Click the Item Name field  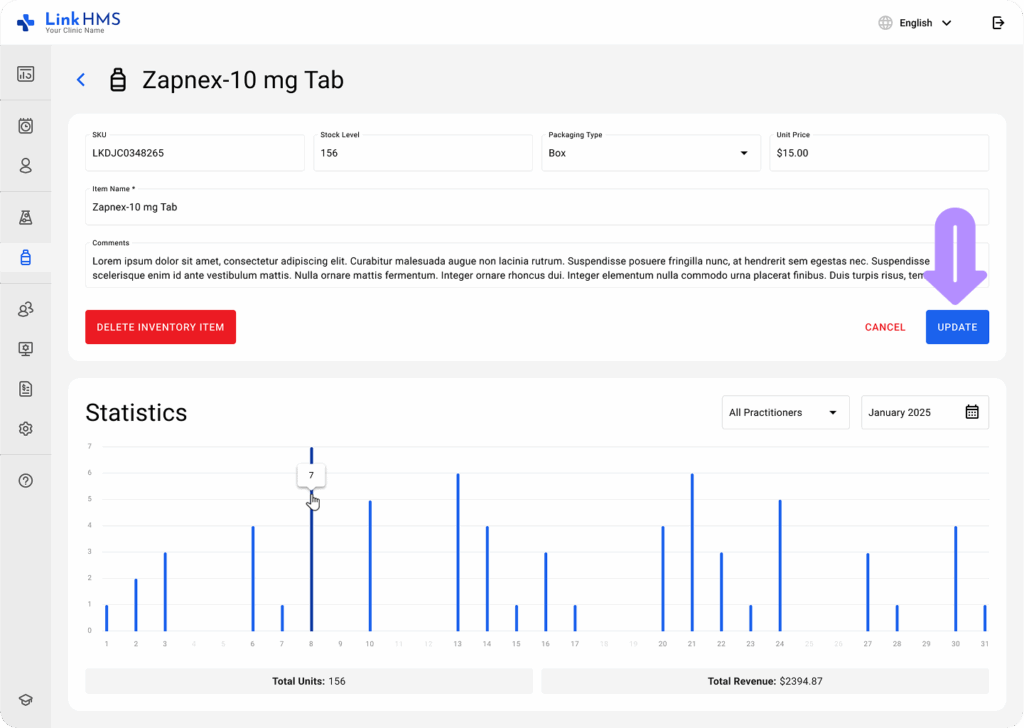point(537,207)
